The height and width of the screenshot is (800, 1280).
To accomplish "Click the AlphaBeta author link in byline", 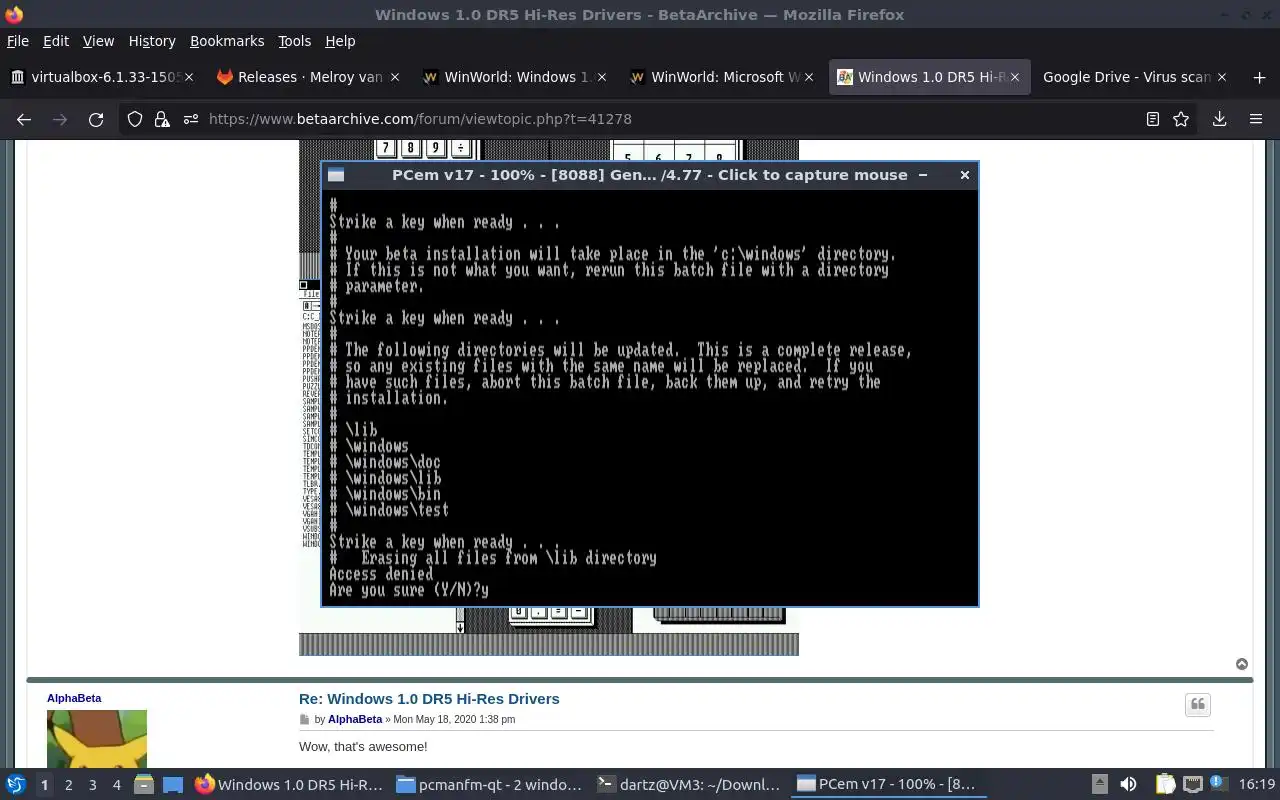I will tap(355, 720).
